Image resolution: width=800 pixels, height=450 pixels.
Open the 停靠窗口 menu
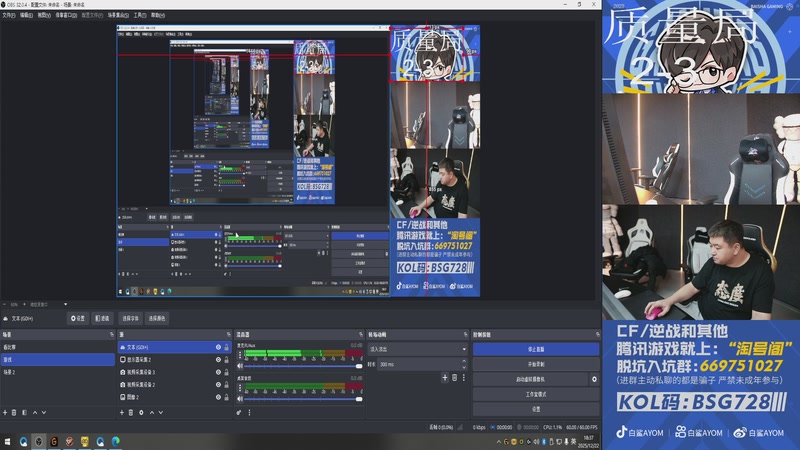click(66, 15)
